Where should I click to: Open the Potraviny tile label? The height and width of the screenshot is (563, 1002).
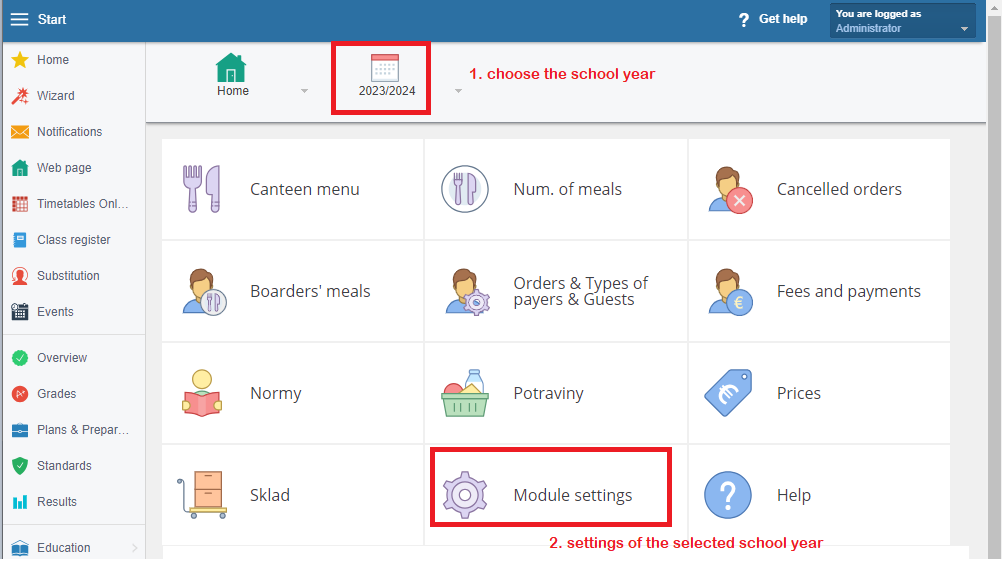(548, 394)
